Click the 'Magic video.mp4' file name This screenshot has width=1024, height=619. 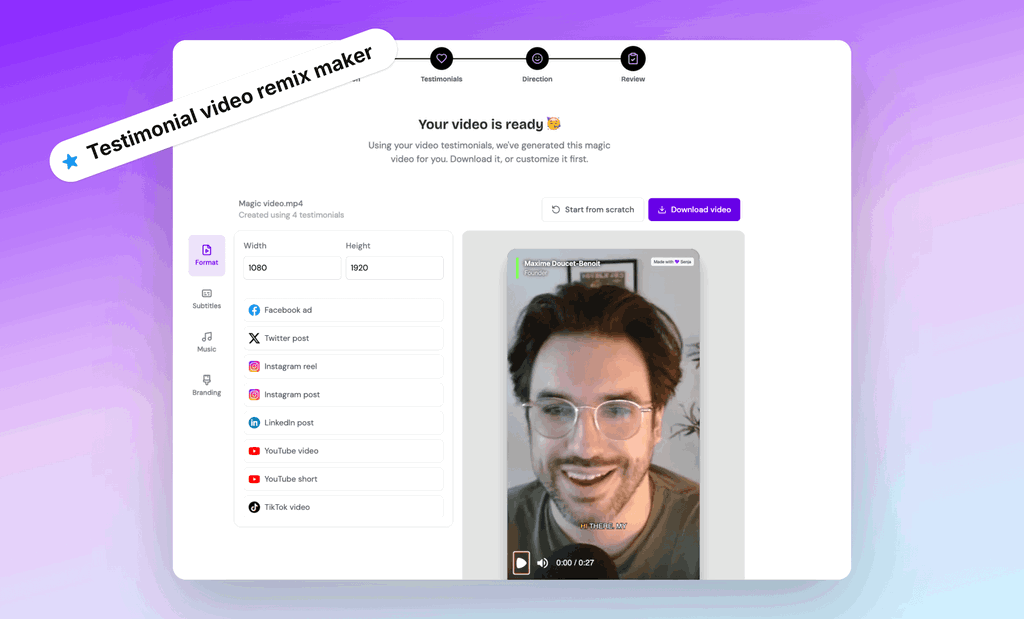pyautogui.click(x=270, y=203)
